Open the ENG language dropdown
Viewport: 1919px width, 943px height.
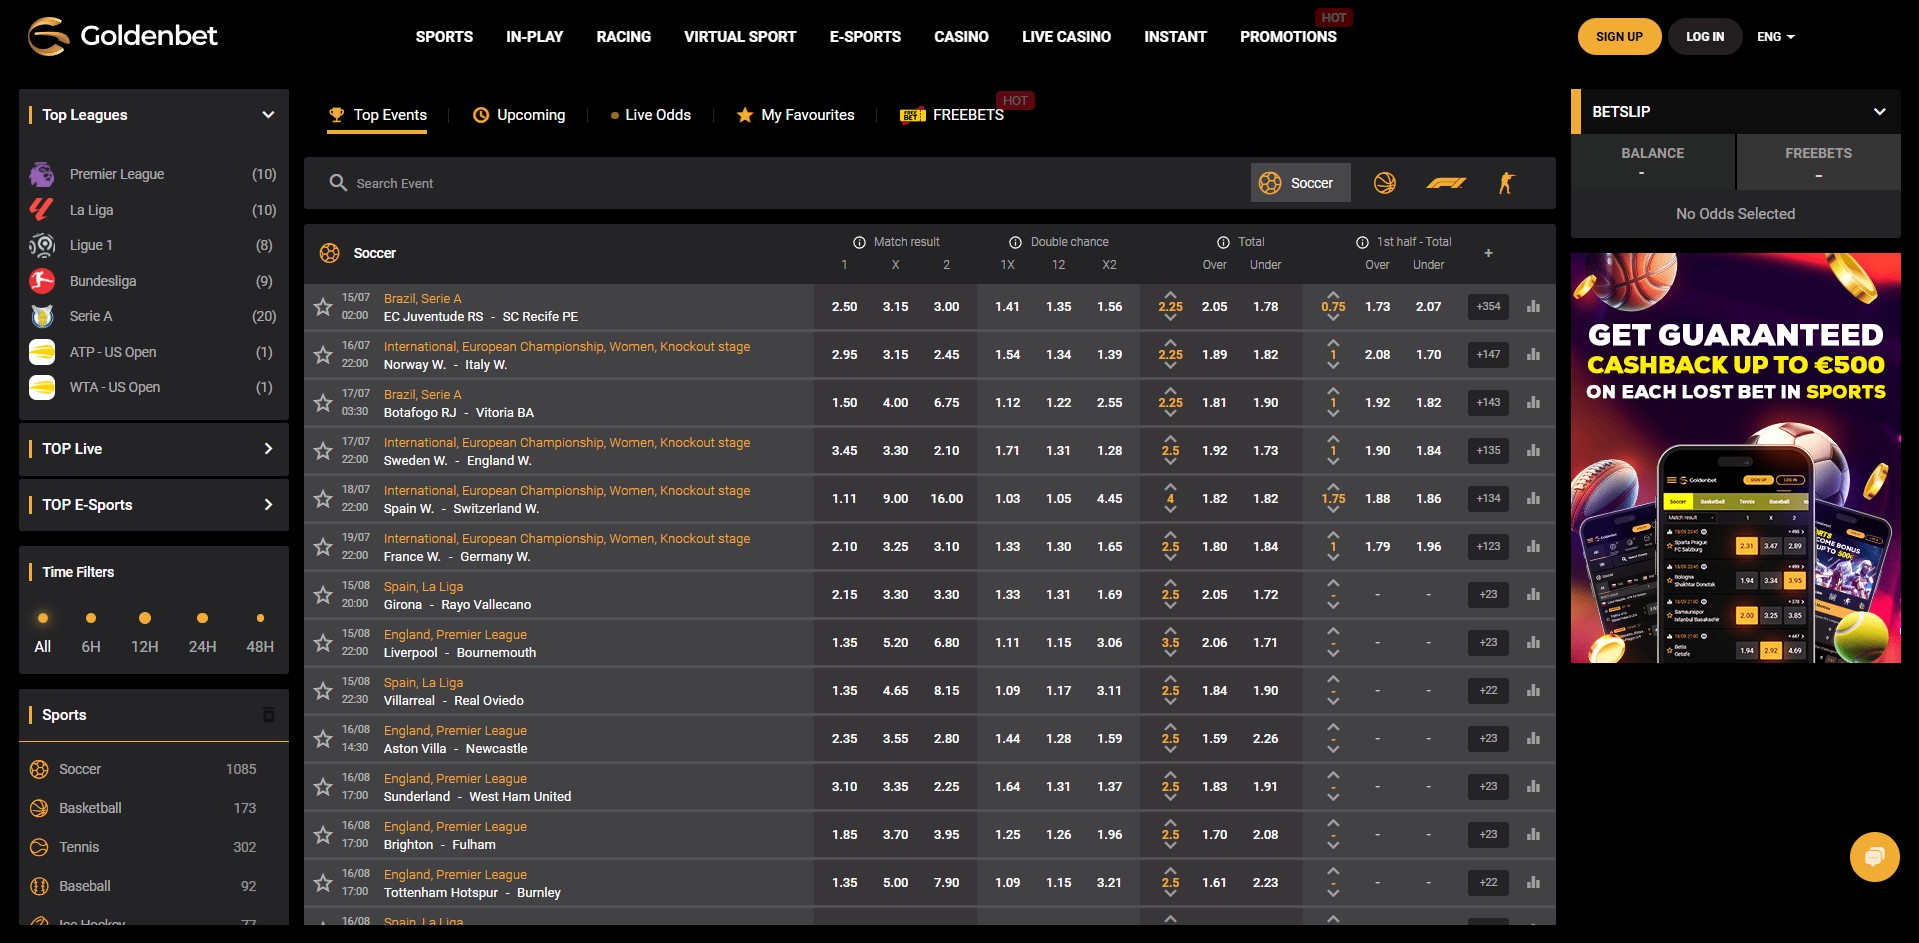point(1774,36)
